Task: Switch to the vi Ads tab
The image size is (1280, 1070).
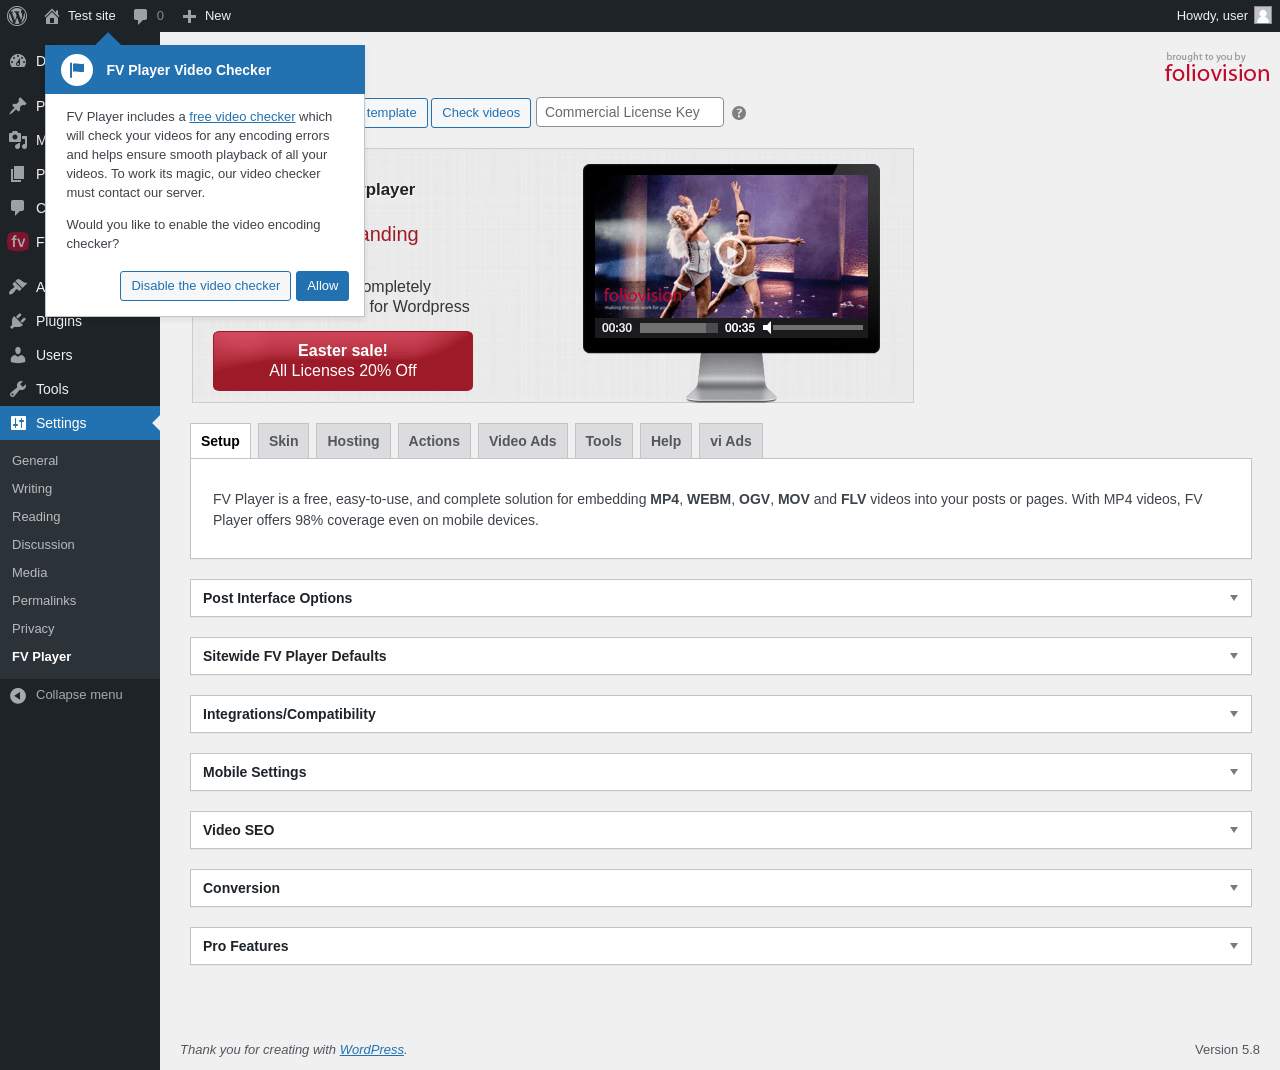Action: click(x=731, y=441)
